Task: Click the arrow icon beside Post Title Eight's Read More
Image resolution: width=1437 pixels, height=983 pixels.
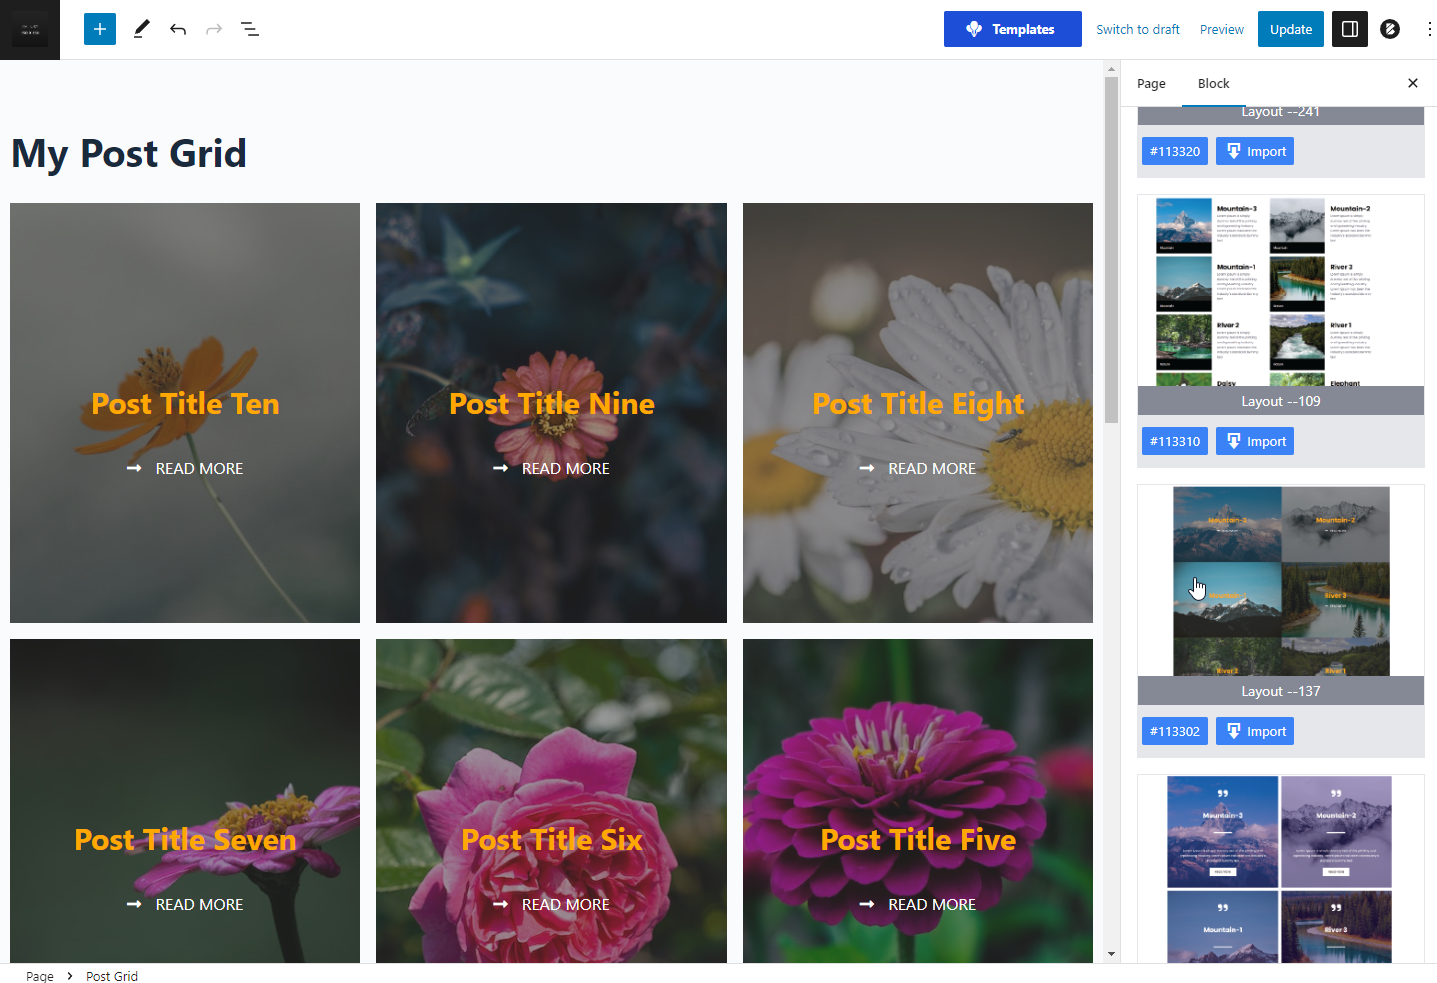Action: (x=867, y=468)
